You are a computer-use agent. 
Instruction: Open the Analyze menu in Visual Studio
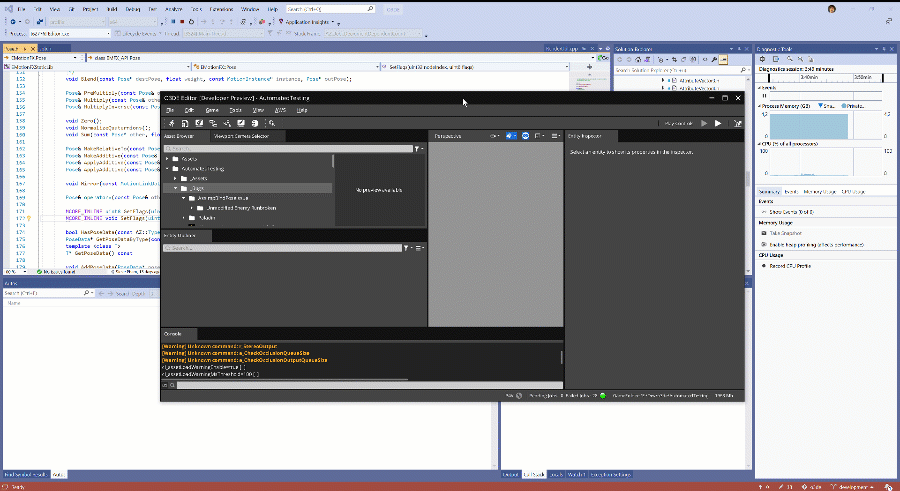[173, 9]
